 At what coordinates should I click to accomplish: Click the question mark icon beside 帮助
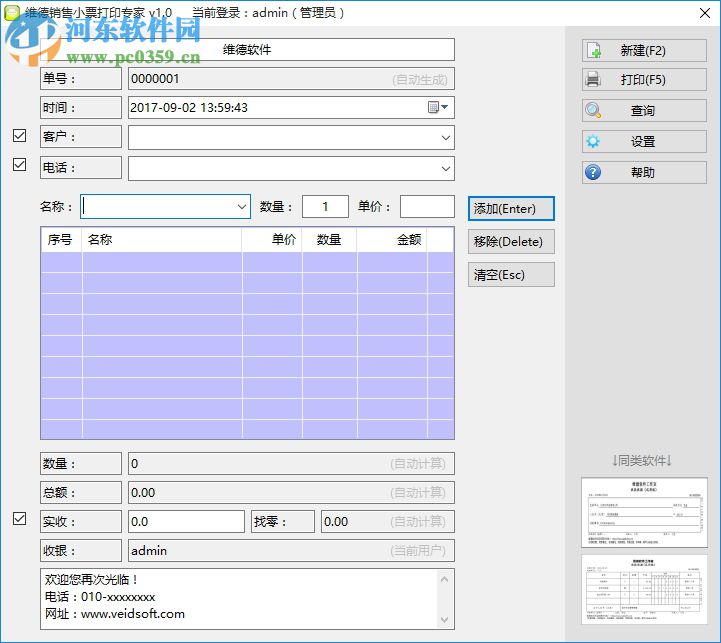coord(593,172)
